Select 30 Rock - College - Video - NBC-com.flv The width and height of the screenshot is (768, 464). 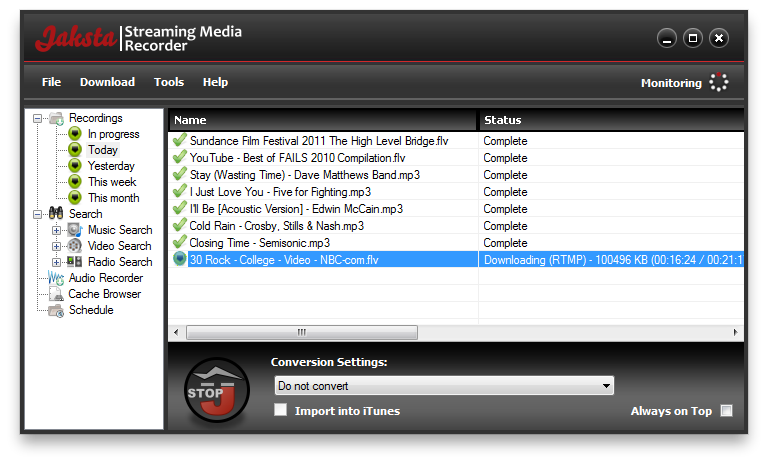[x=284, y=260]
